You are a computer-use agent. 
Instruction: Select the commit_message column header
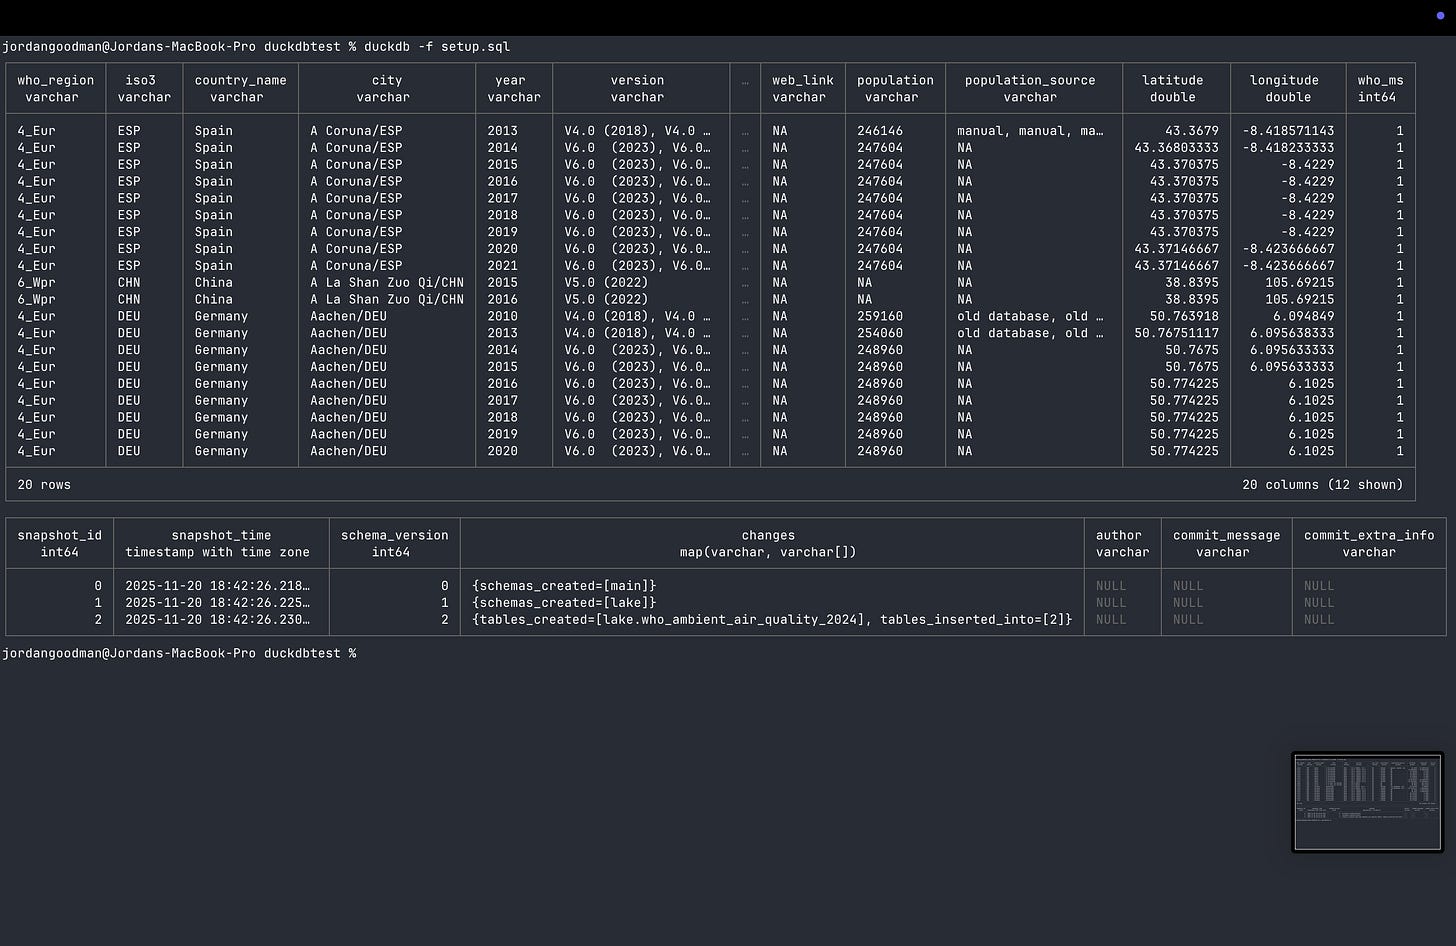pyautogui.click(x=1227, y=544)
